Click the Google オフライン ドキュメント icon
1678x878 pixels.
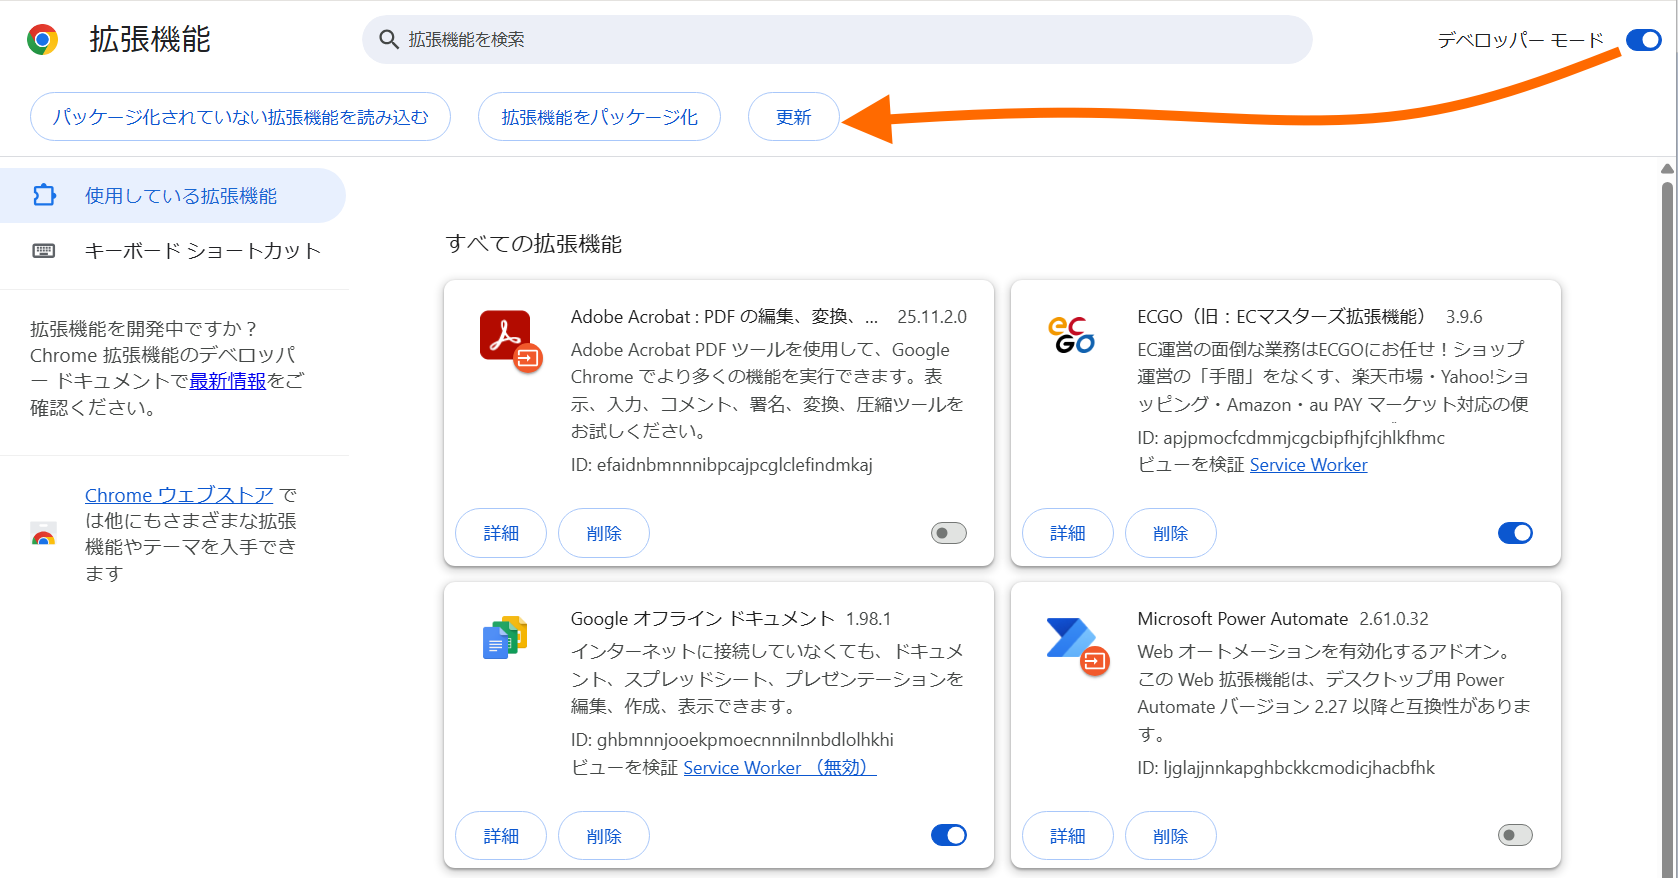[505, 638]
